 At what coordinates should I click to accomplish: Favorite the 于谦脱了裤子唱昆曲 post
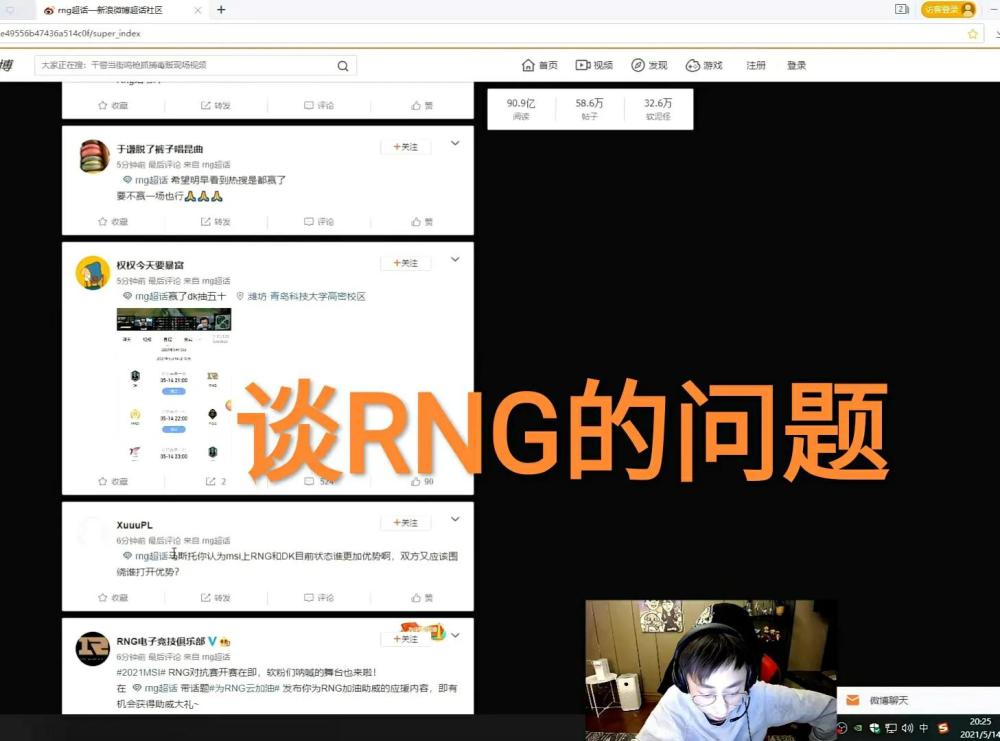click(x=113, y=221)
